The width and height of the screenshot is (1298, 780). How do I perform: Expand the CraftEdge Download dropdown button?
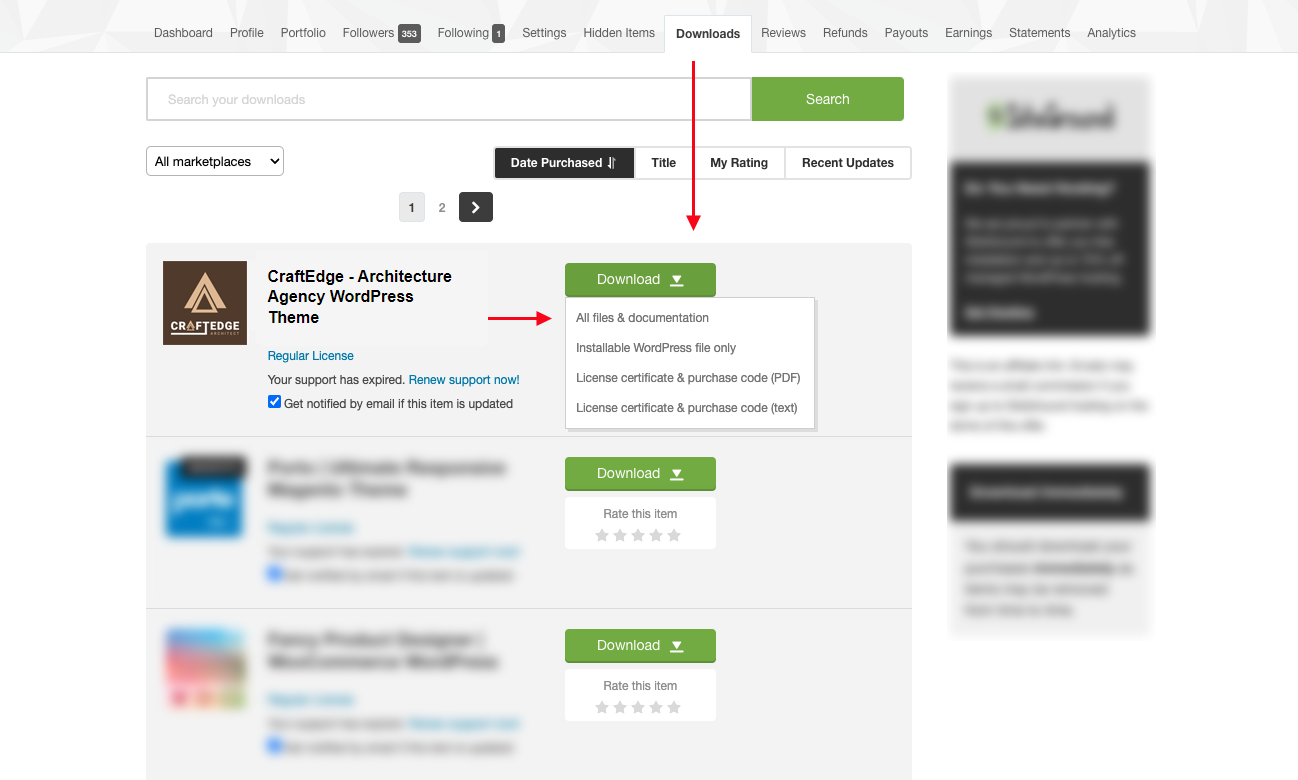(640, 280)
